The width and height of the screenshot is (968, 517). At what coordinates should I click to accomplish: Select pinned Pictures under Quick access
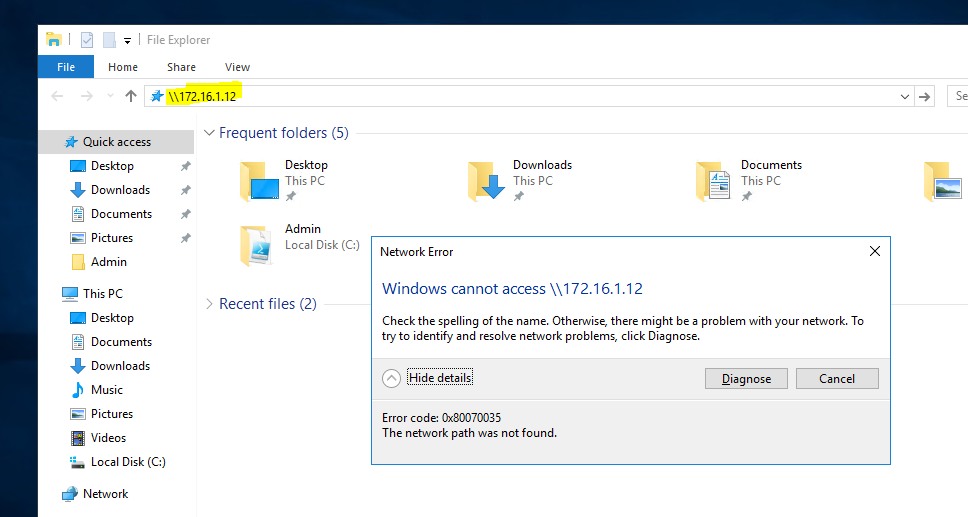point(111,238)
